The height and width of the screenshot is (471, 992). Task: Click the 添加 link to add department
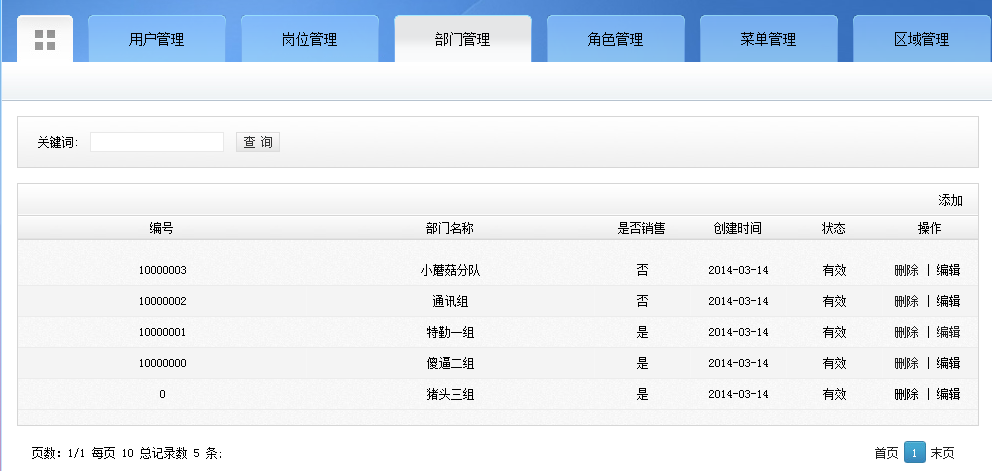click(x=950, y=200)
